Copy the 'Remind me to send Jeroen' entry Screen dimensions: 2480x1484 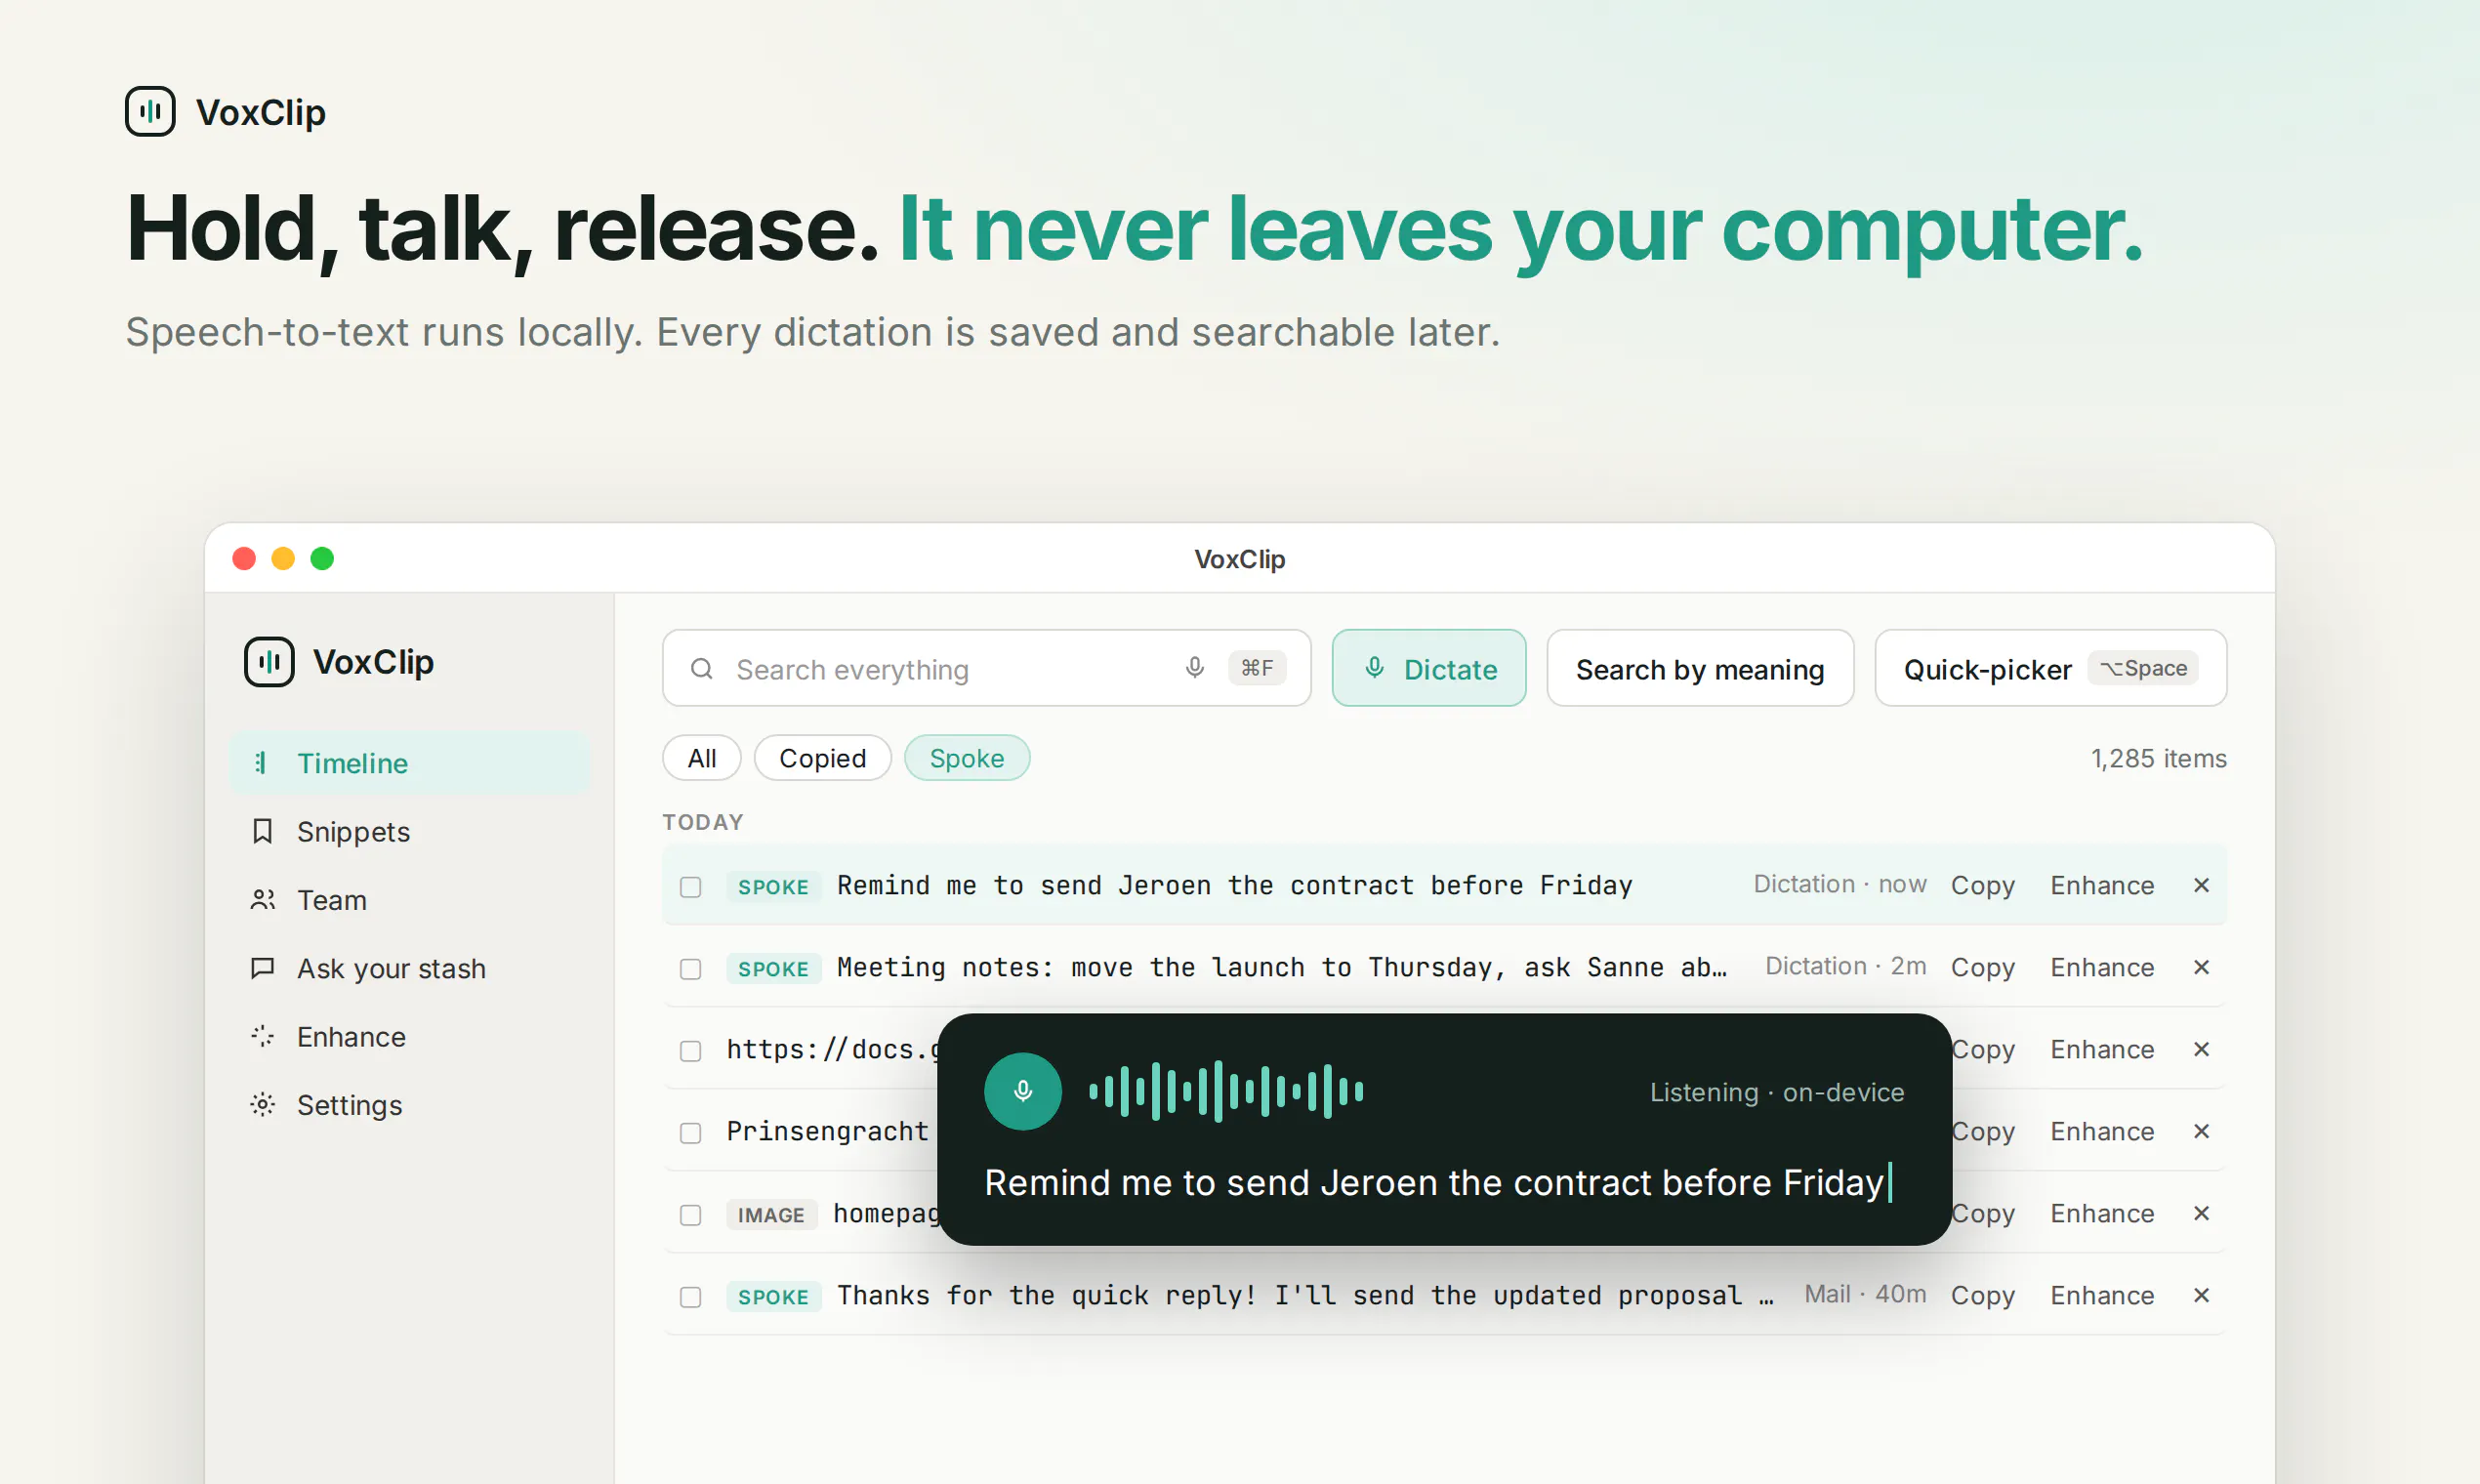(1983, 885)
